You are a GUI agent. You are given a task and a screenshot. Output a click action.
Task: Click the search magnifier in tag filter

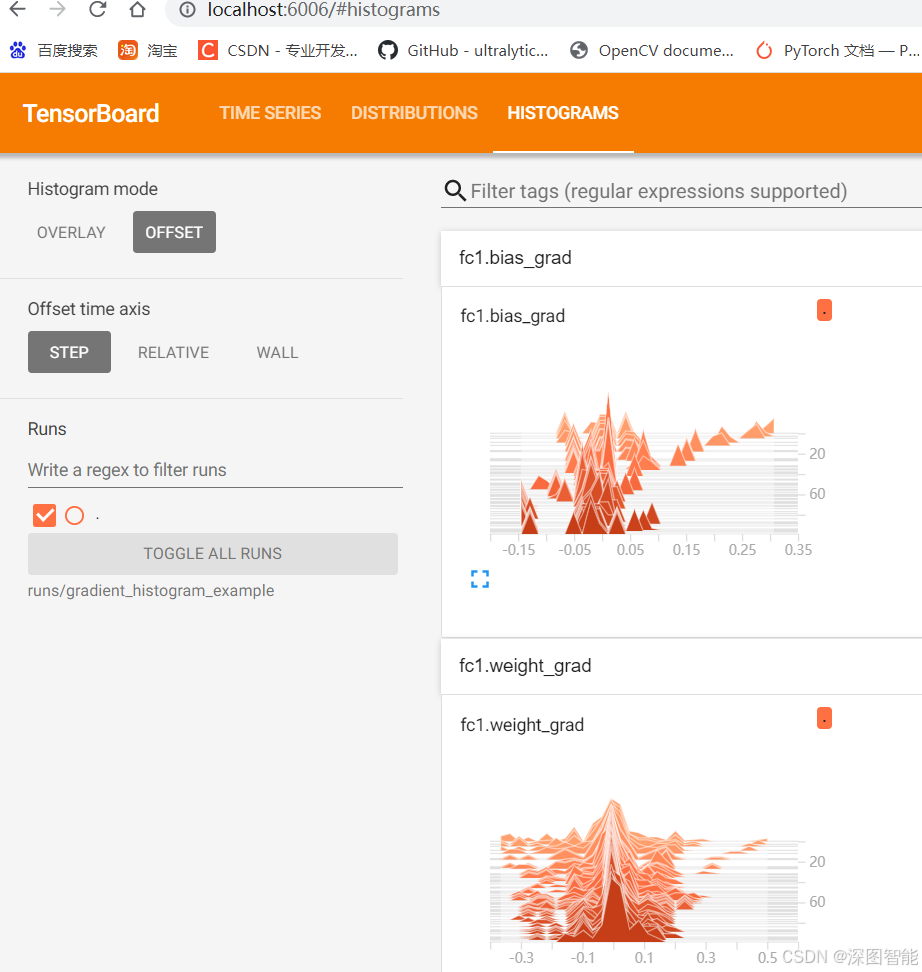click(455, 191)
